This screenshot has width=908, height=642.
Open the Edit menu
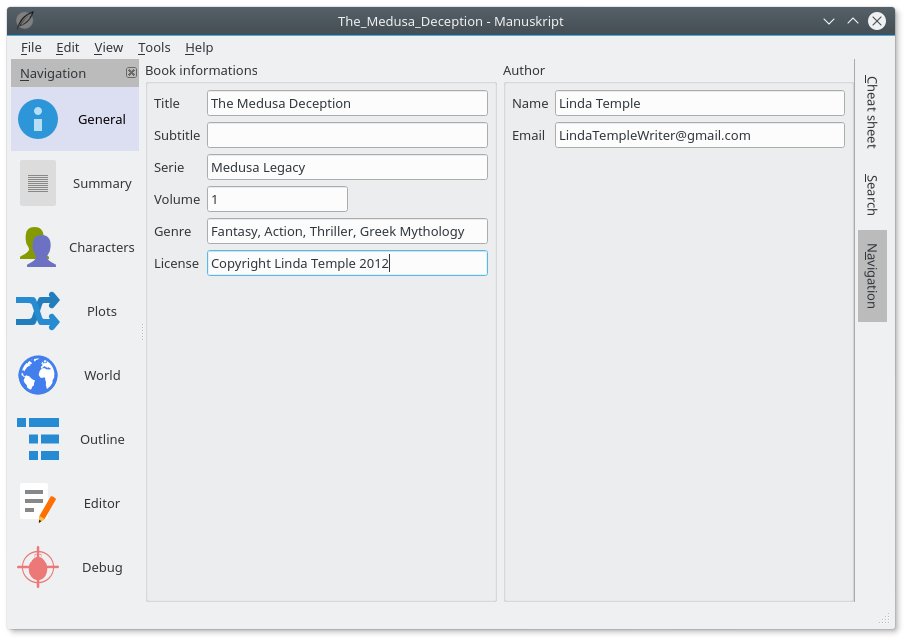pos(67,47)
